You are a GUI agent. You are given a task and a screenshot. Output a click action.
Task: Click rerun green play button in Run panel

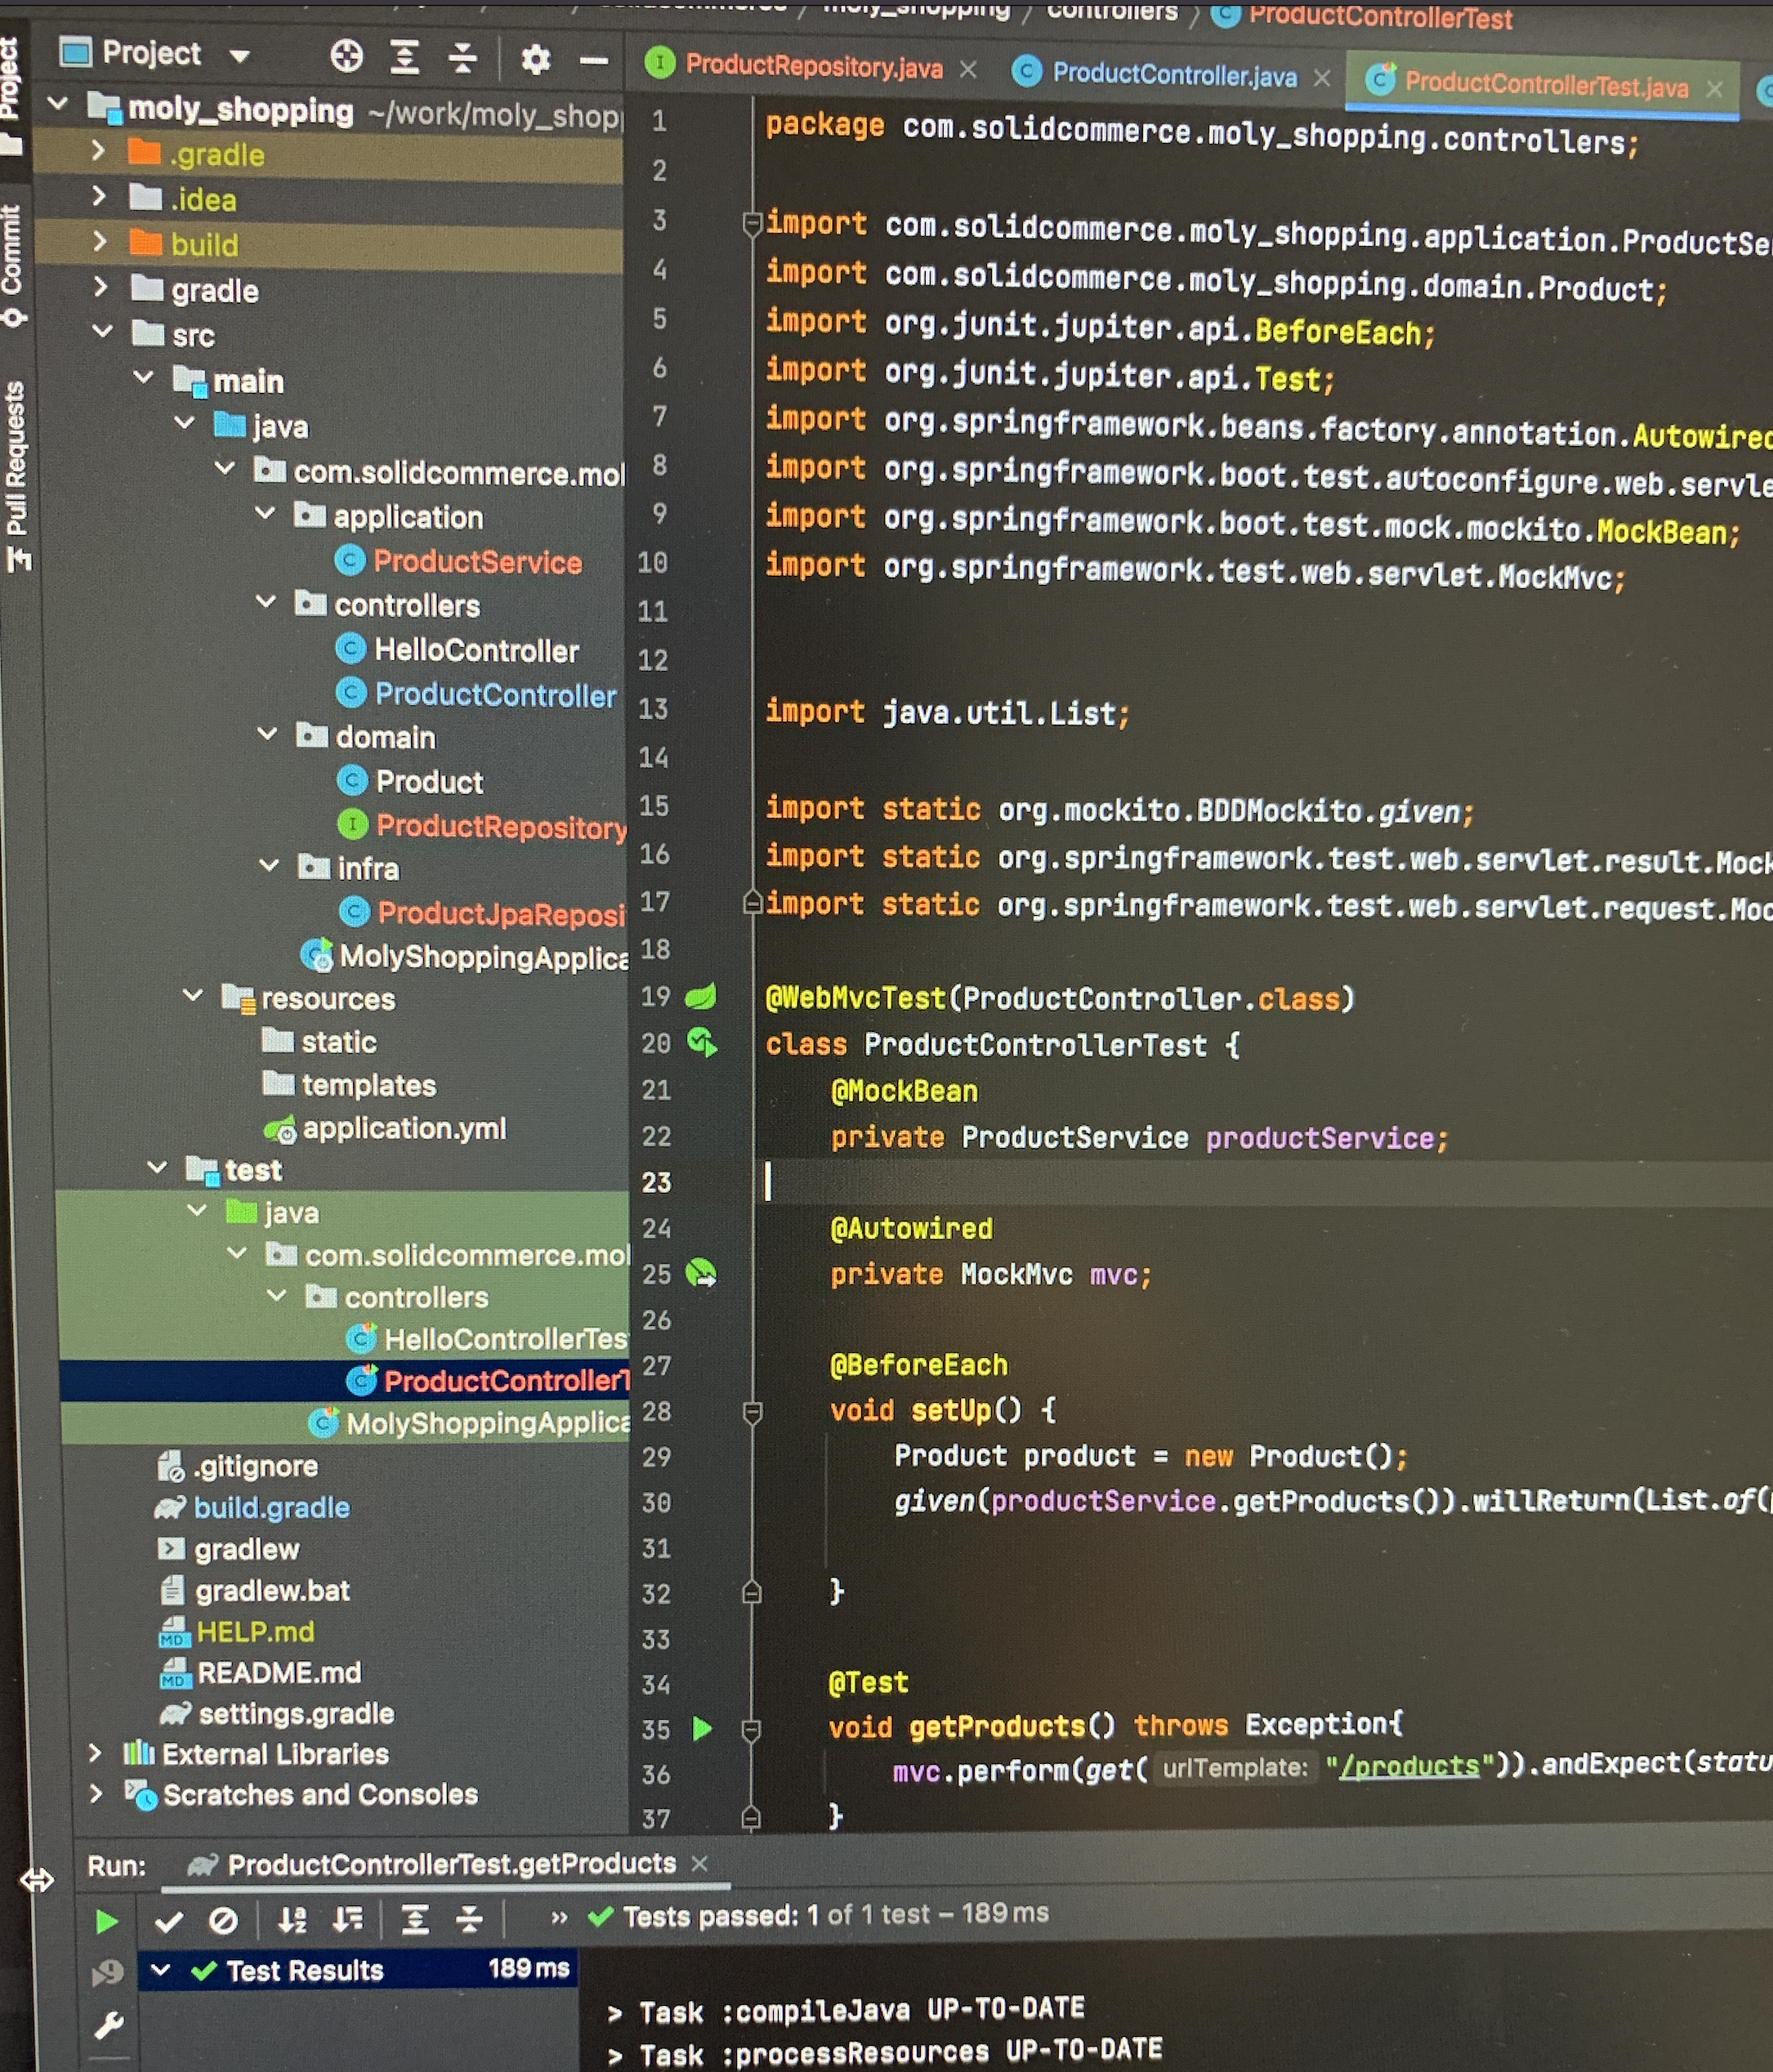coord(106,1921)
